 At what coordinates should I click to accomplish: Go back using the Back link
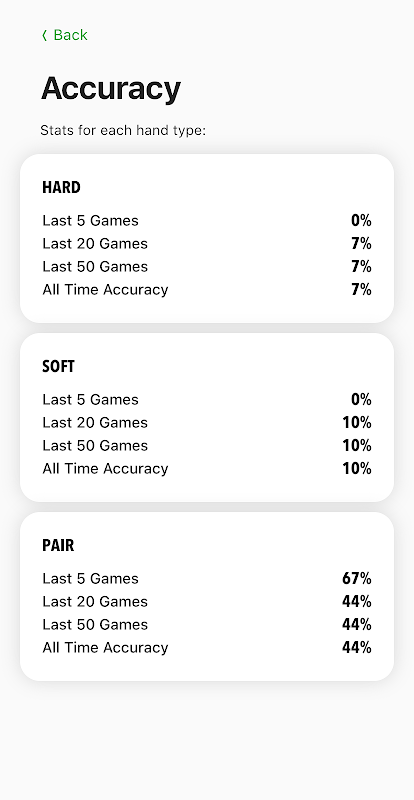pos(65,35)
